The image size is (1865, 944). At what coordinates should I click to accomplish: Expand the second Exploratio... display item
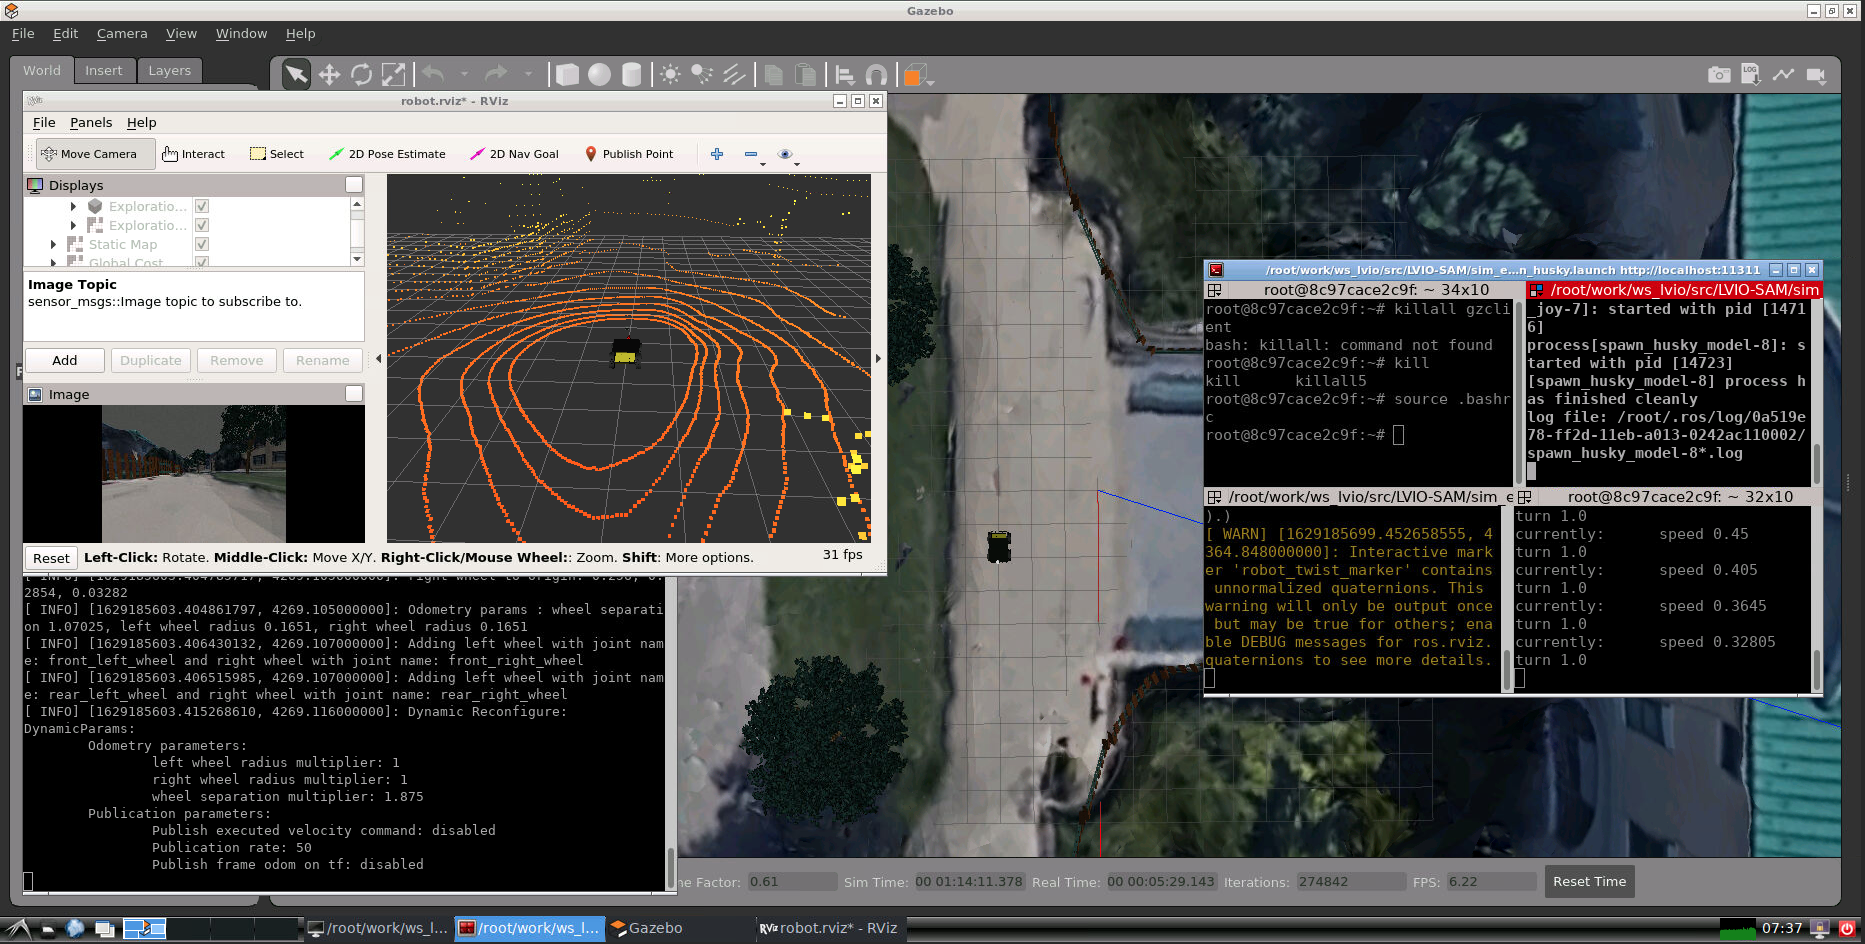(x=73, y=225)
